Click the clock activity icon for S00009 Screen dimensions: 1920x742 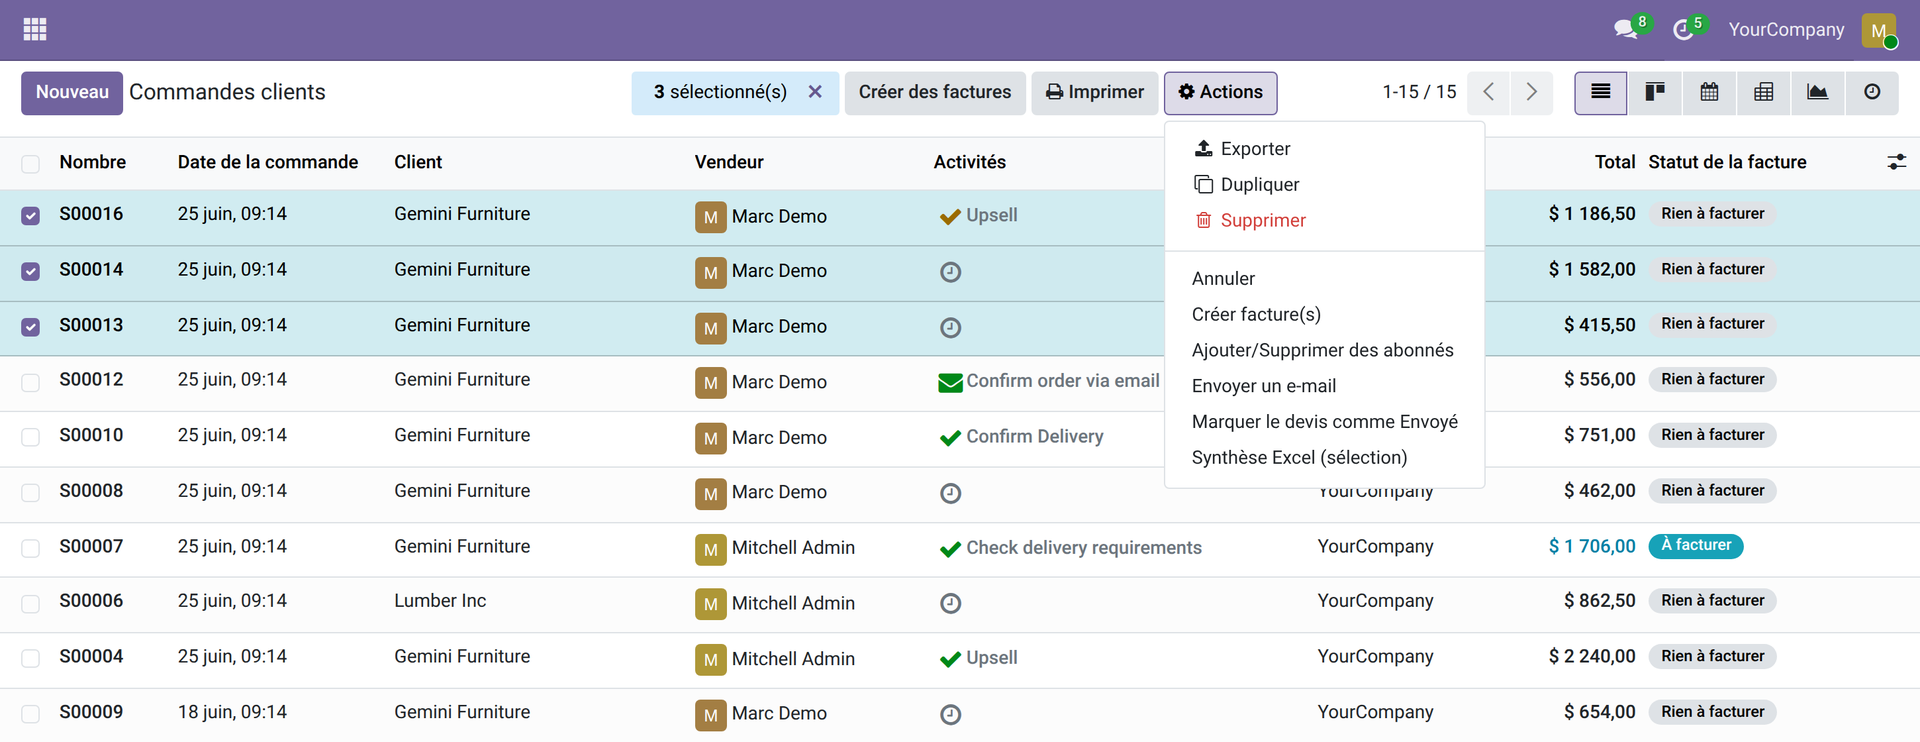point(951,714)
